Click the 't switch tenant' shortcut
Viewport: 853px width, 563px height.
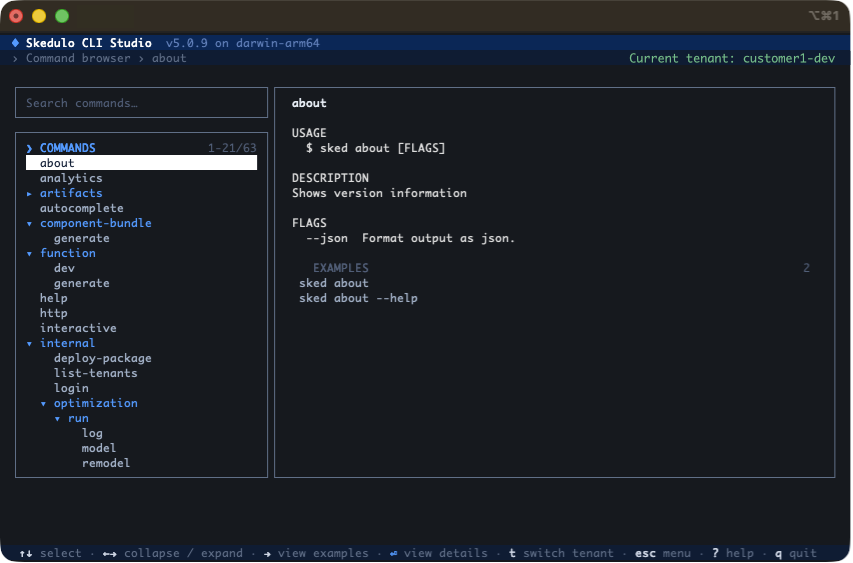(x=561, y=554)
